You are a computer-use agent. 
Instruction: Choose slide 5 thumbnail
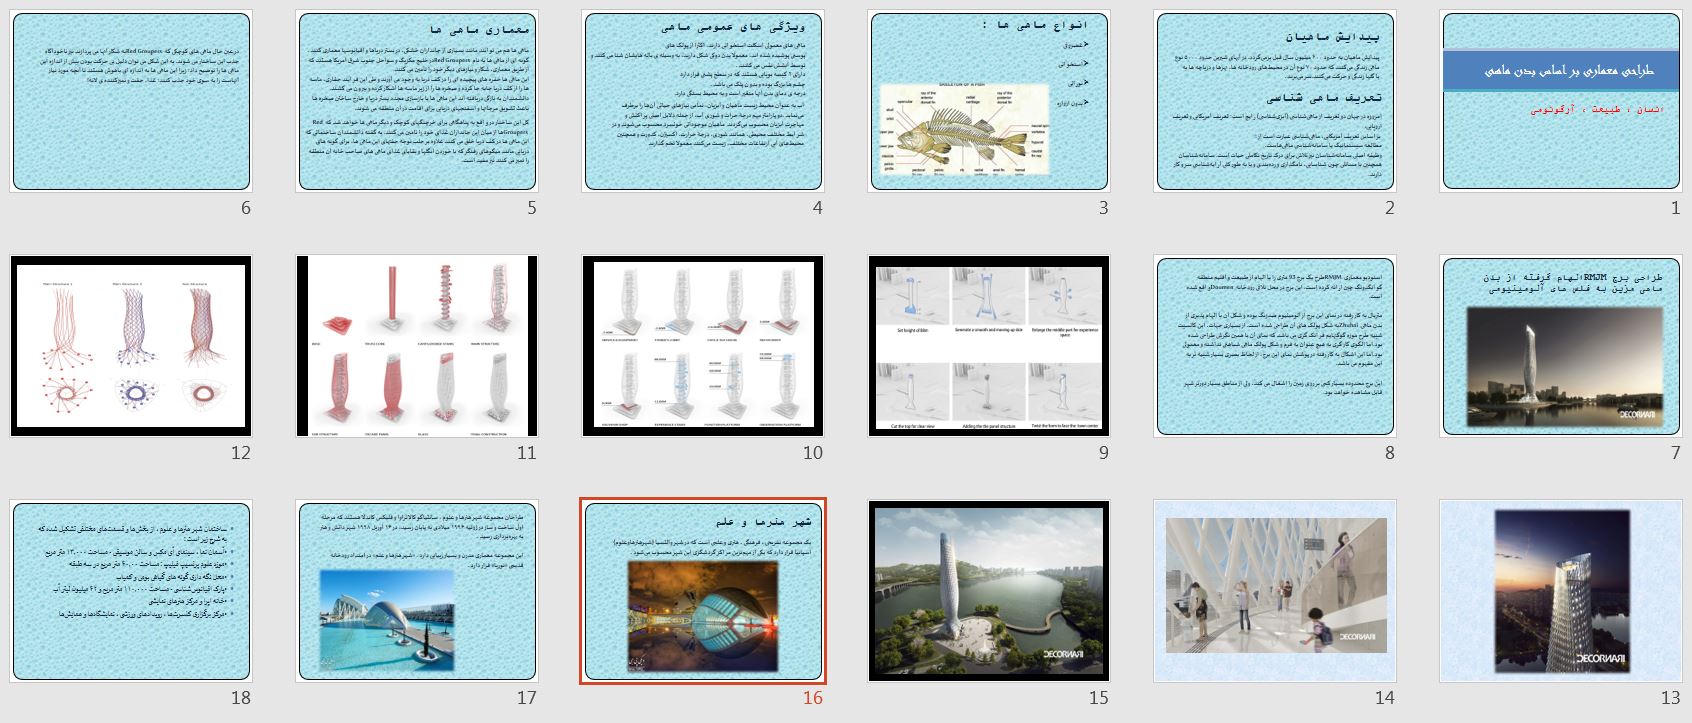point(416,101)
